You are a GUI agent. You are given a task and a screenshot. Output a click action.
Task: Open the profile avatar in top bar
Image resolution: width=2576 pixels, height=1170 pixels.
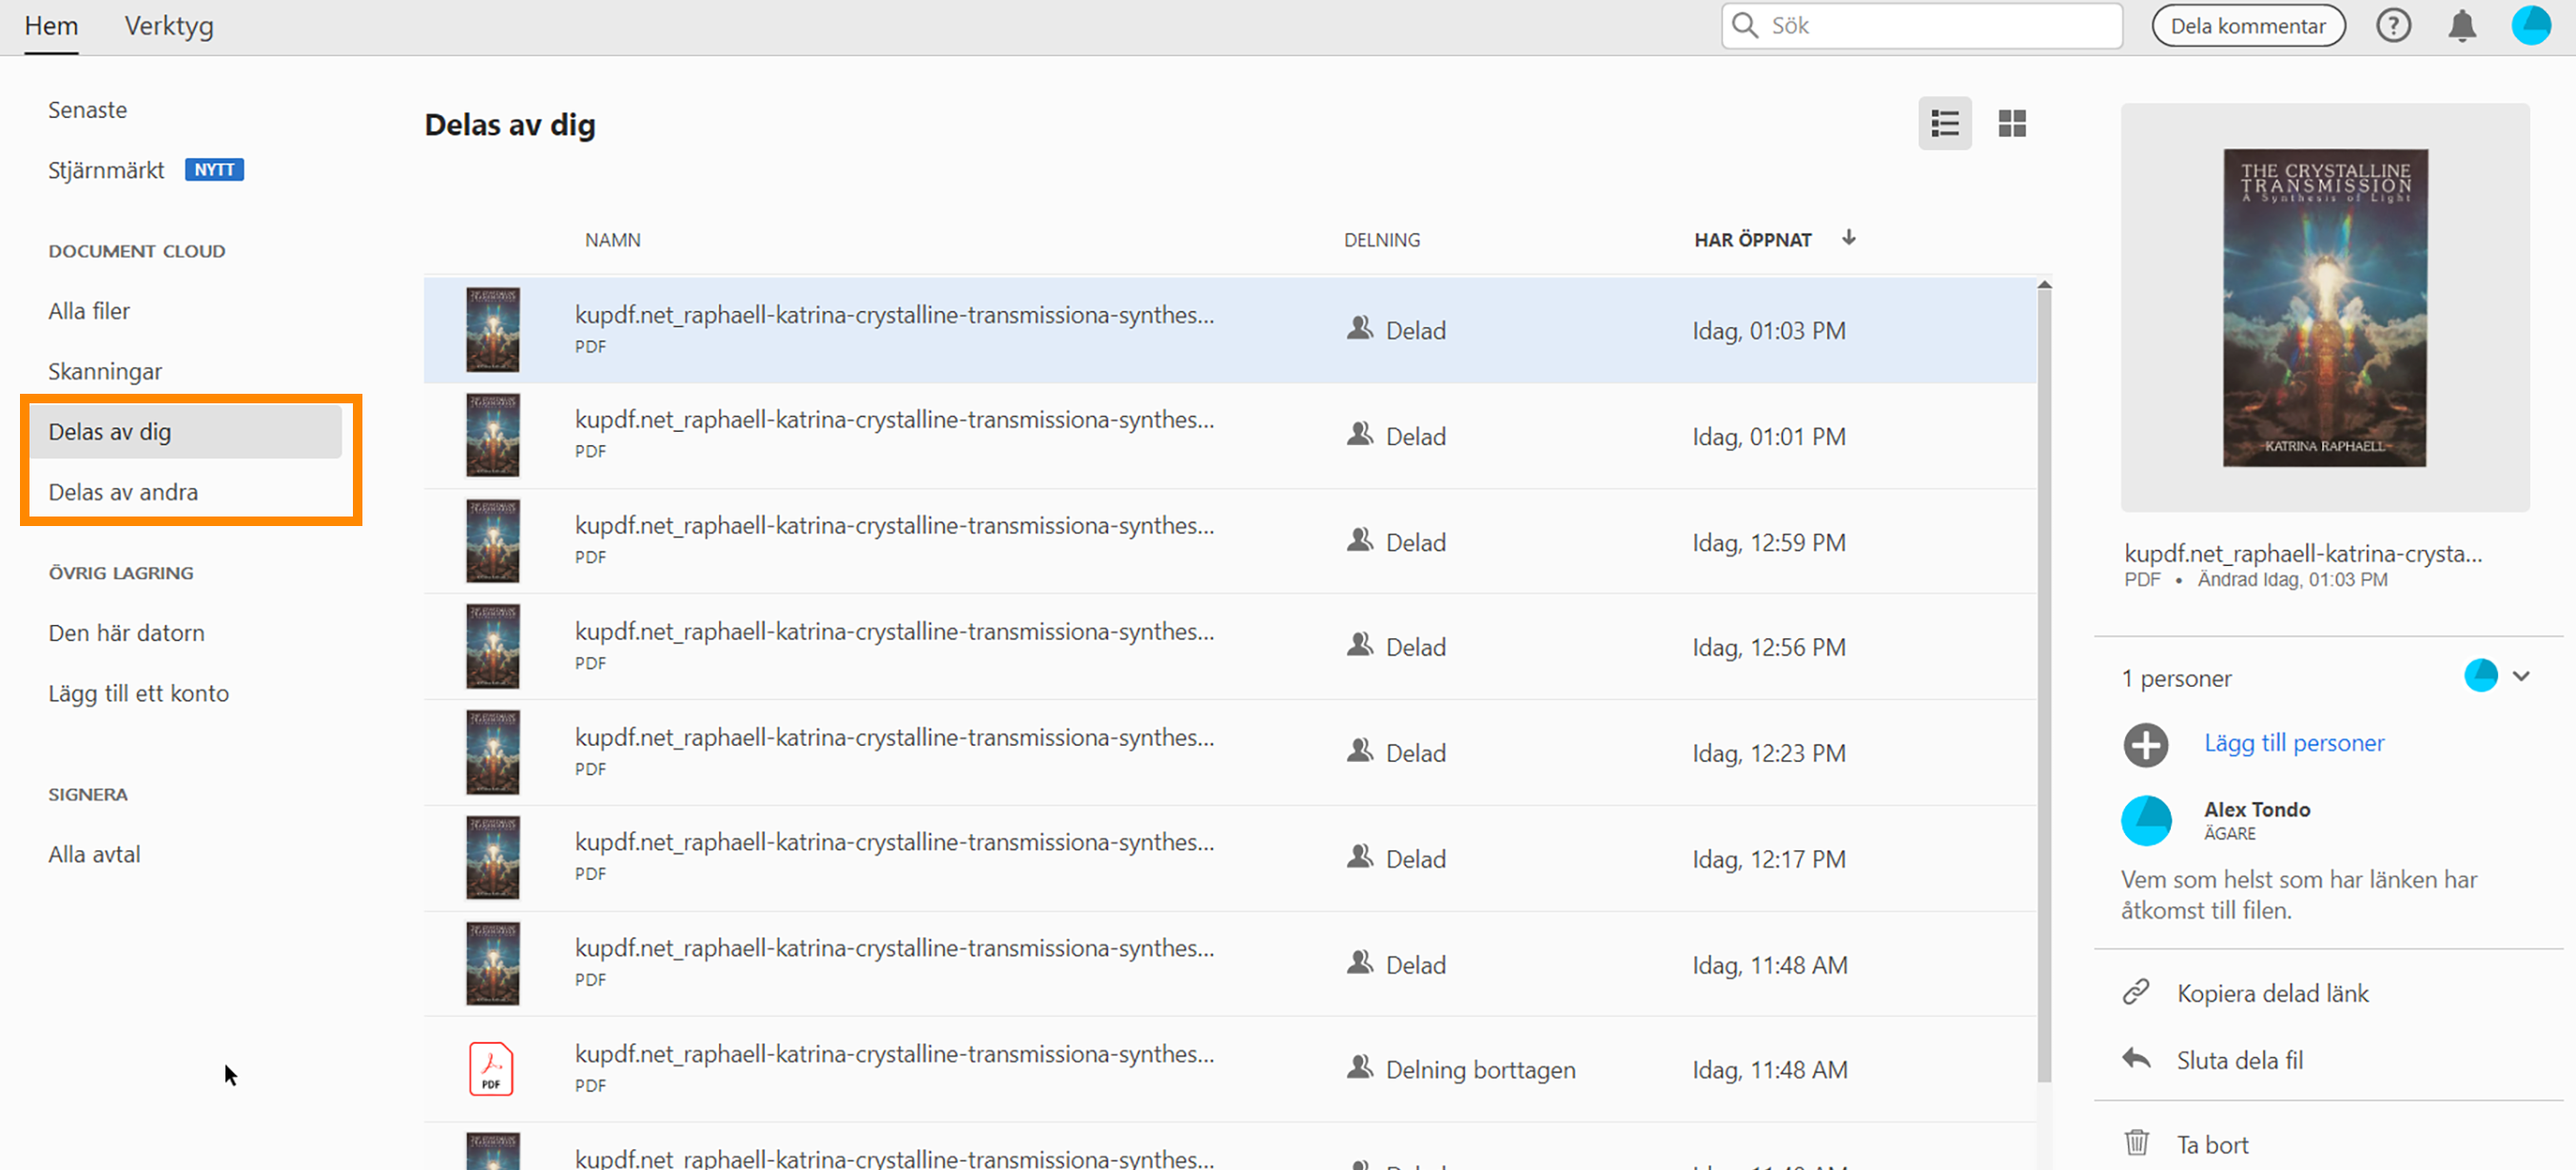click(x=2530, y=26)
